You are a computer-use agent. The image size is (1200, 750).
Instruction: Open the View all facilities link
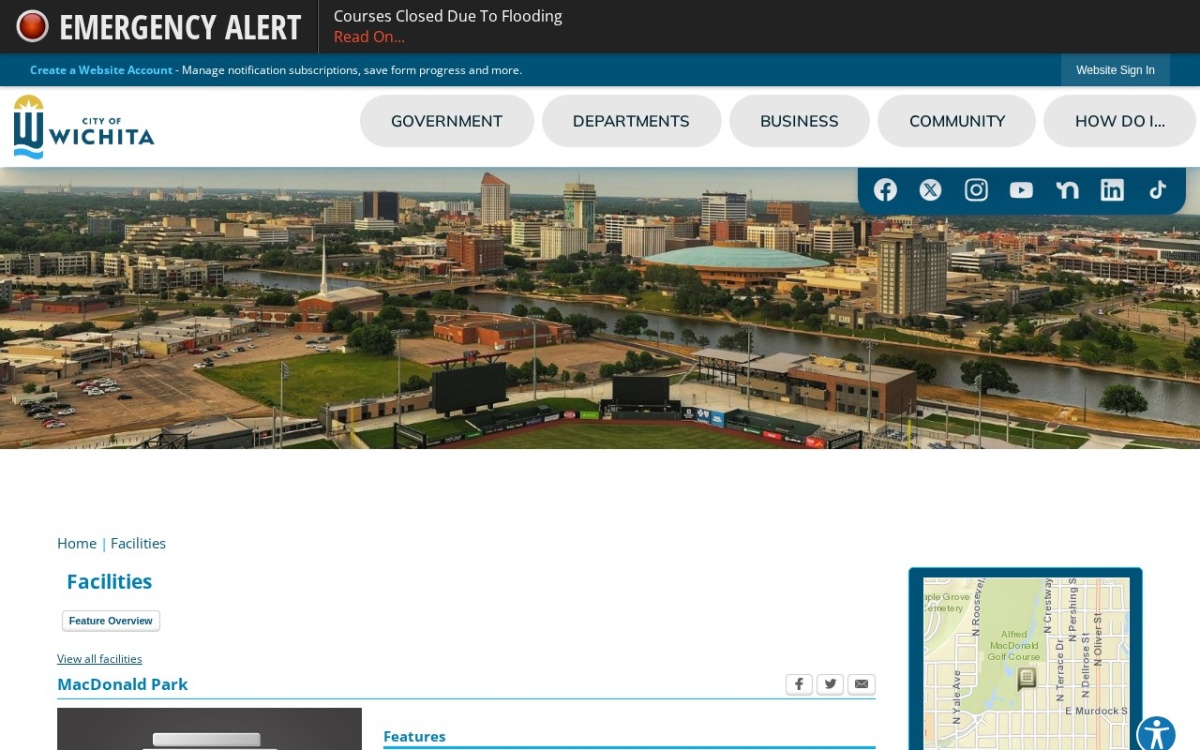pos(99,659)
